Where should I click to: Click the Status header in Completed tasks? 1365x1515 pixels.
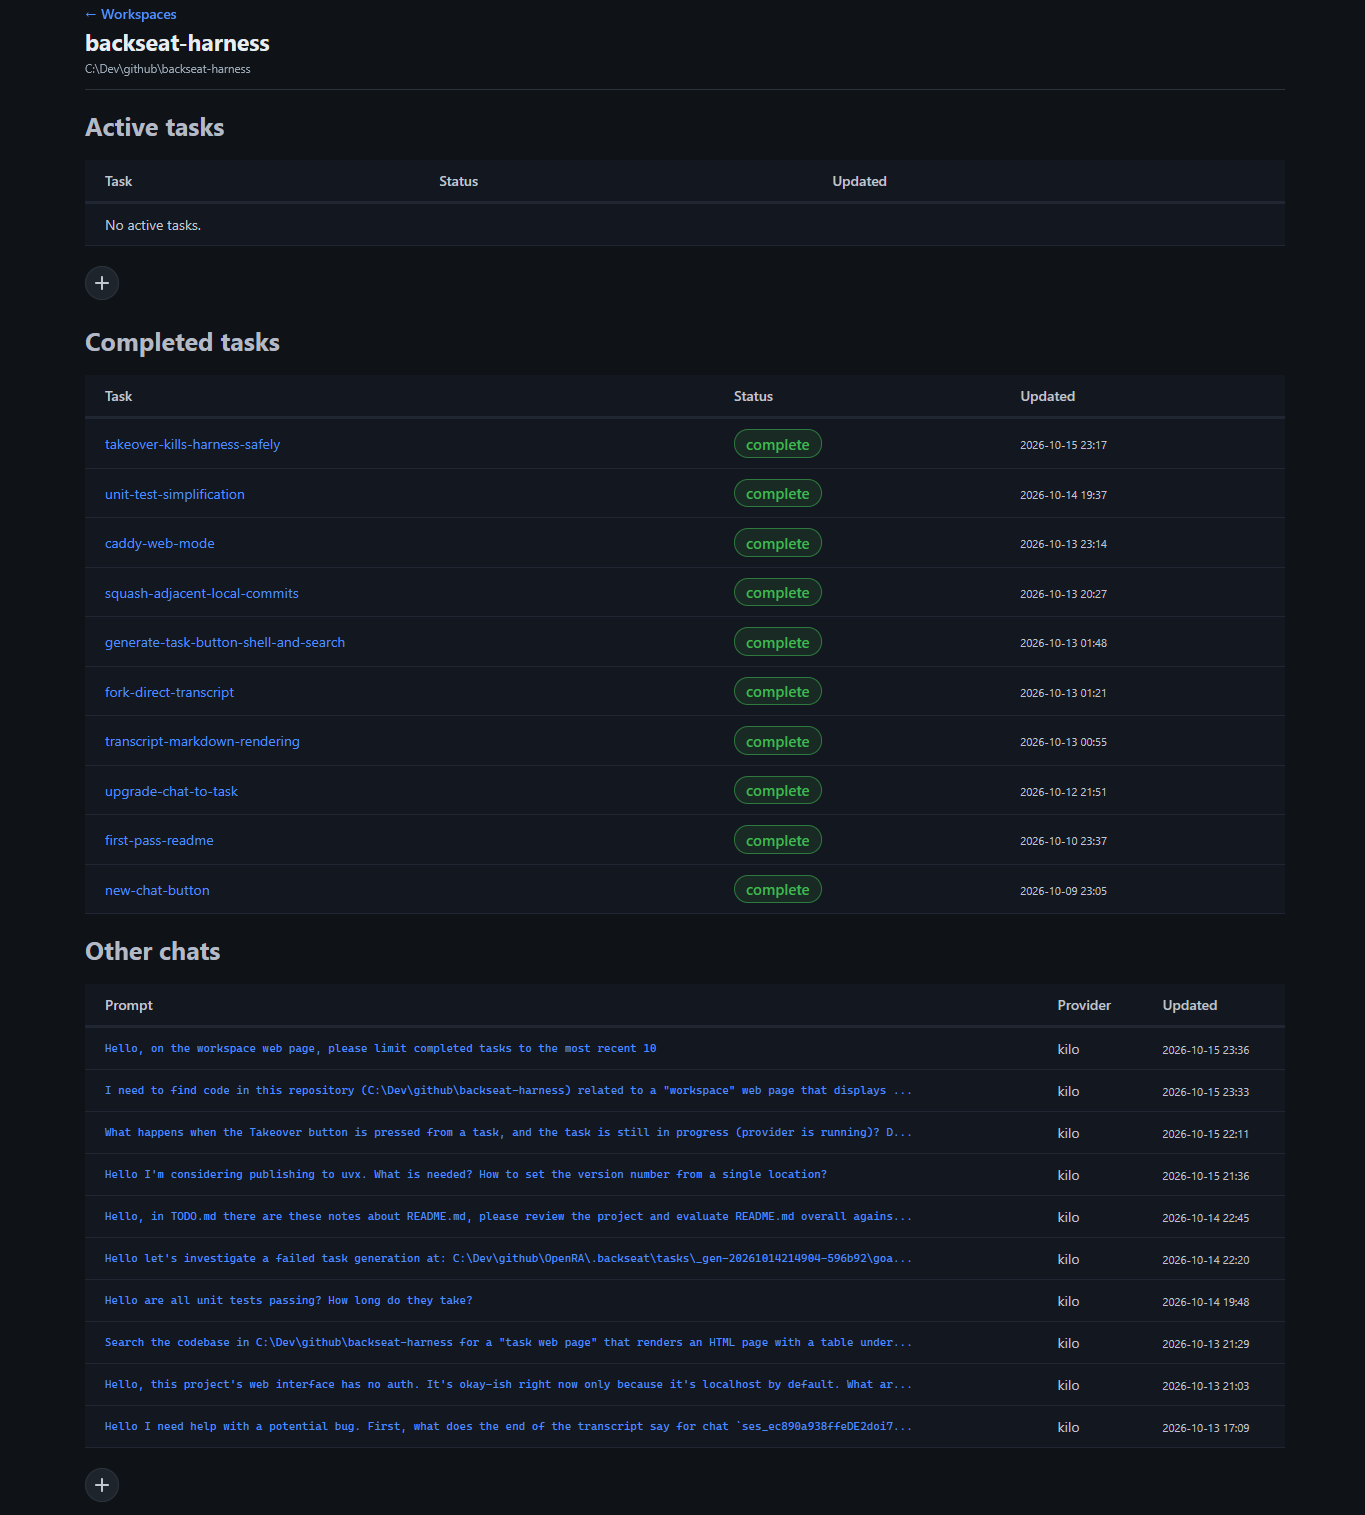[753, 396]
